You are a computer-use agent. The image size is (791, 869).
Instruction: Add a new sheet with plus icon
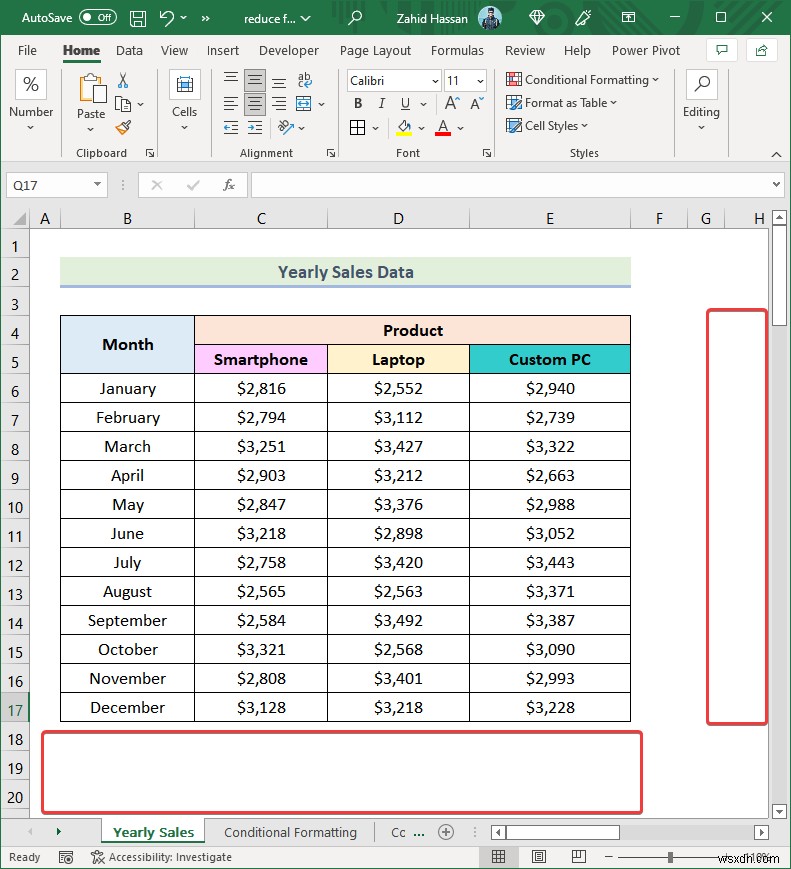tap(446, 832)
